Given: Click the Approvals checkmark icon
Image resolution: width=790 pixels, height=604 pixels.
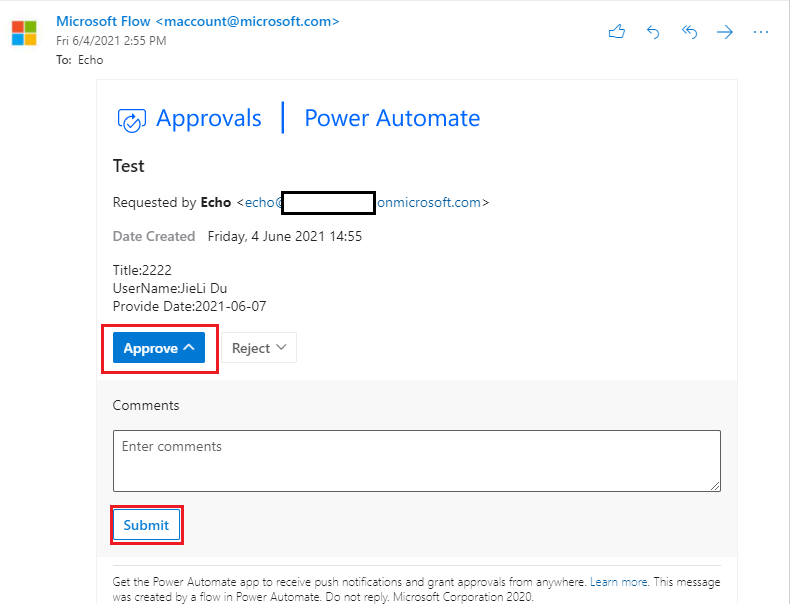Looking at the screenshot, I should 131,120.
